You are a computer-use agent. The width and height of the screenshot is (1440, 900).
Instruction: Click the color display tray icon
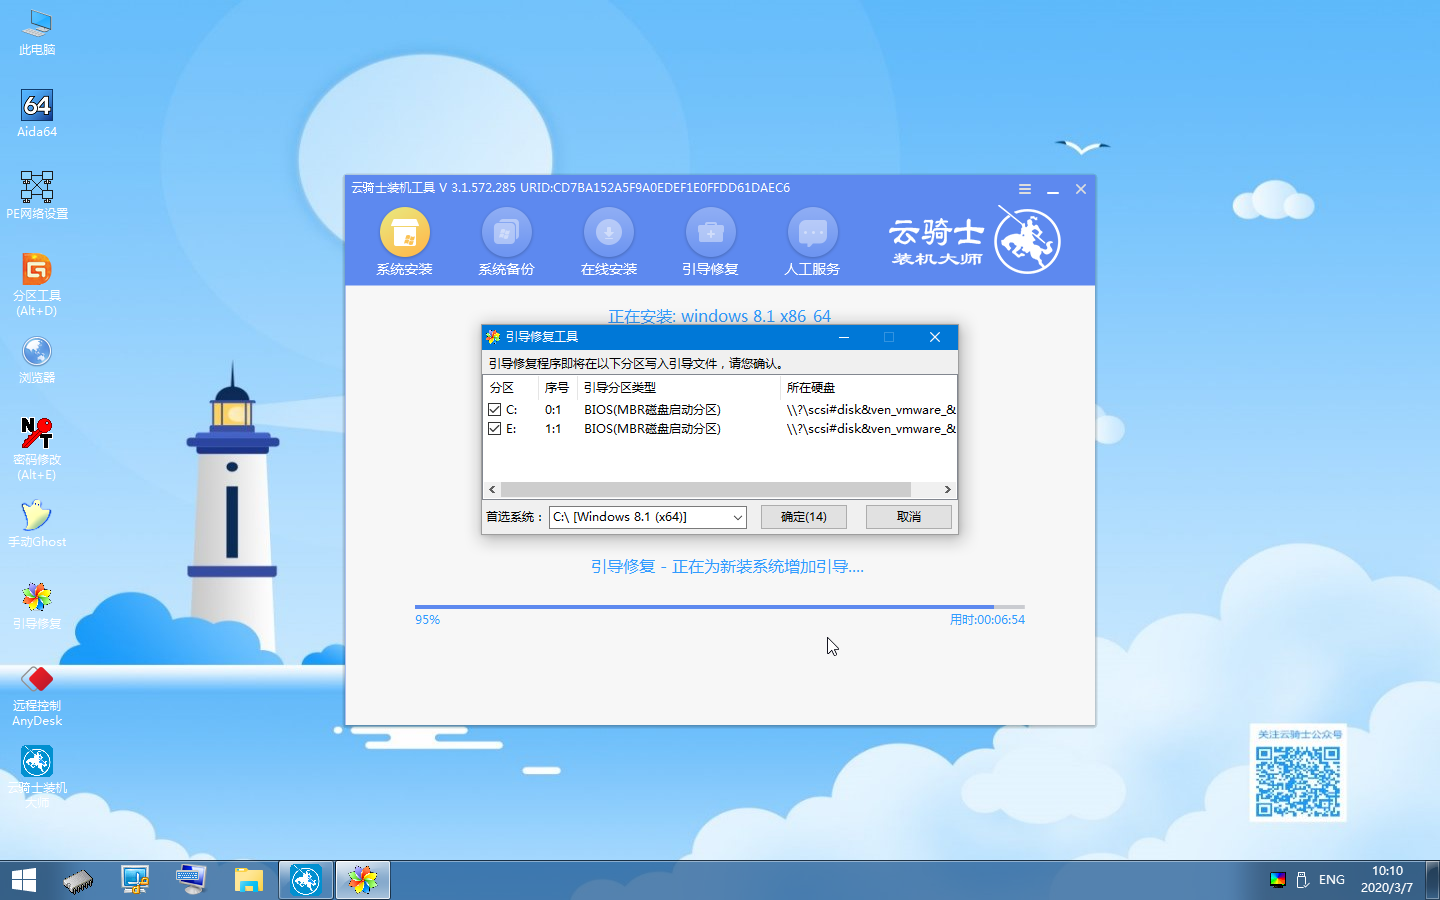coord(1278,880)
